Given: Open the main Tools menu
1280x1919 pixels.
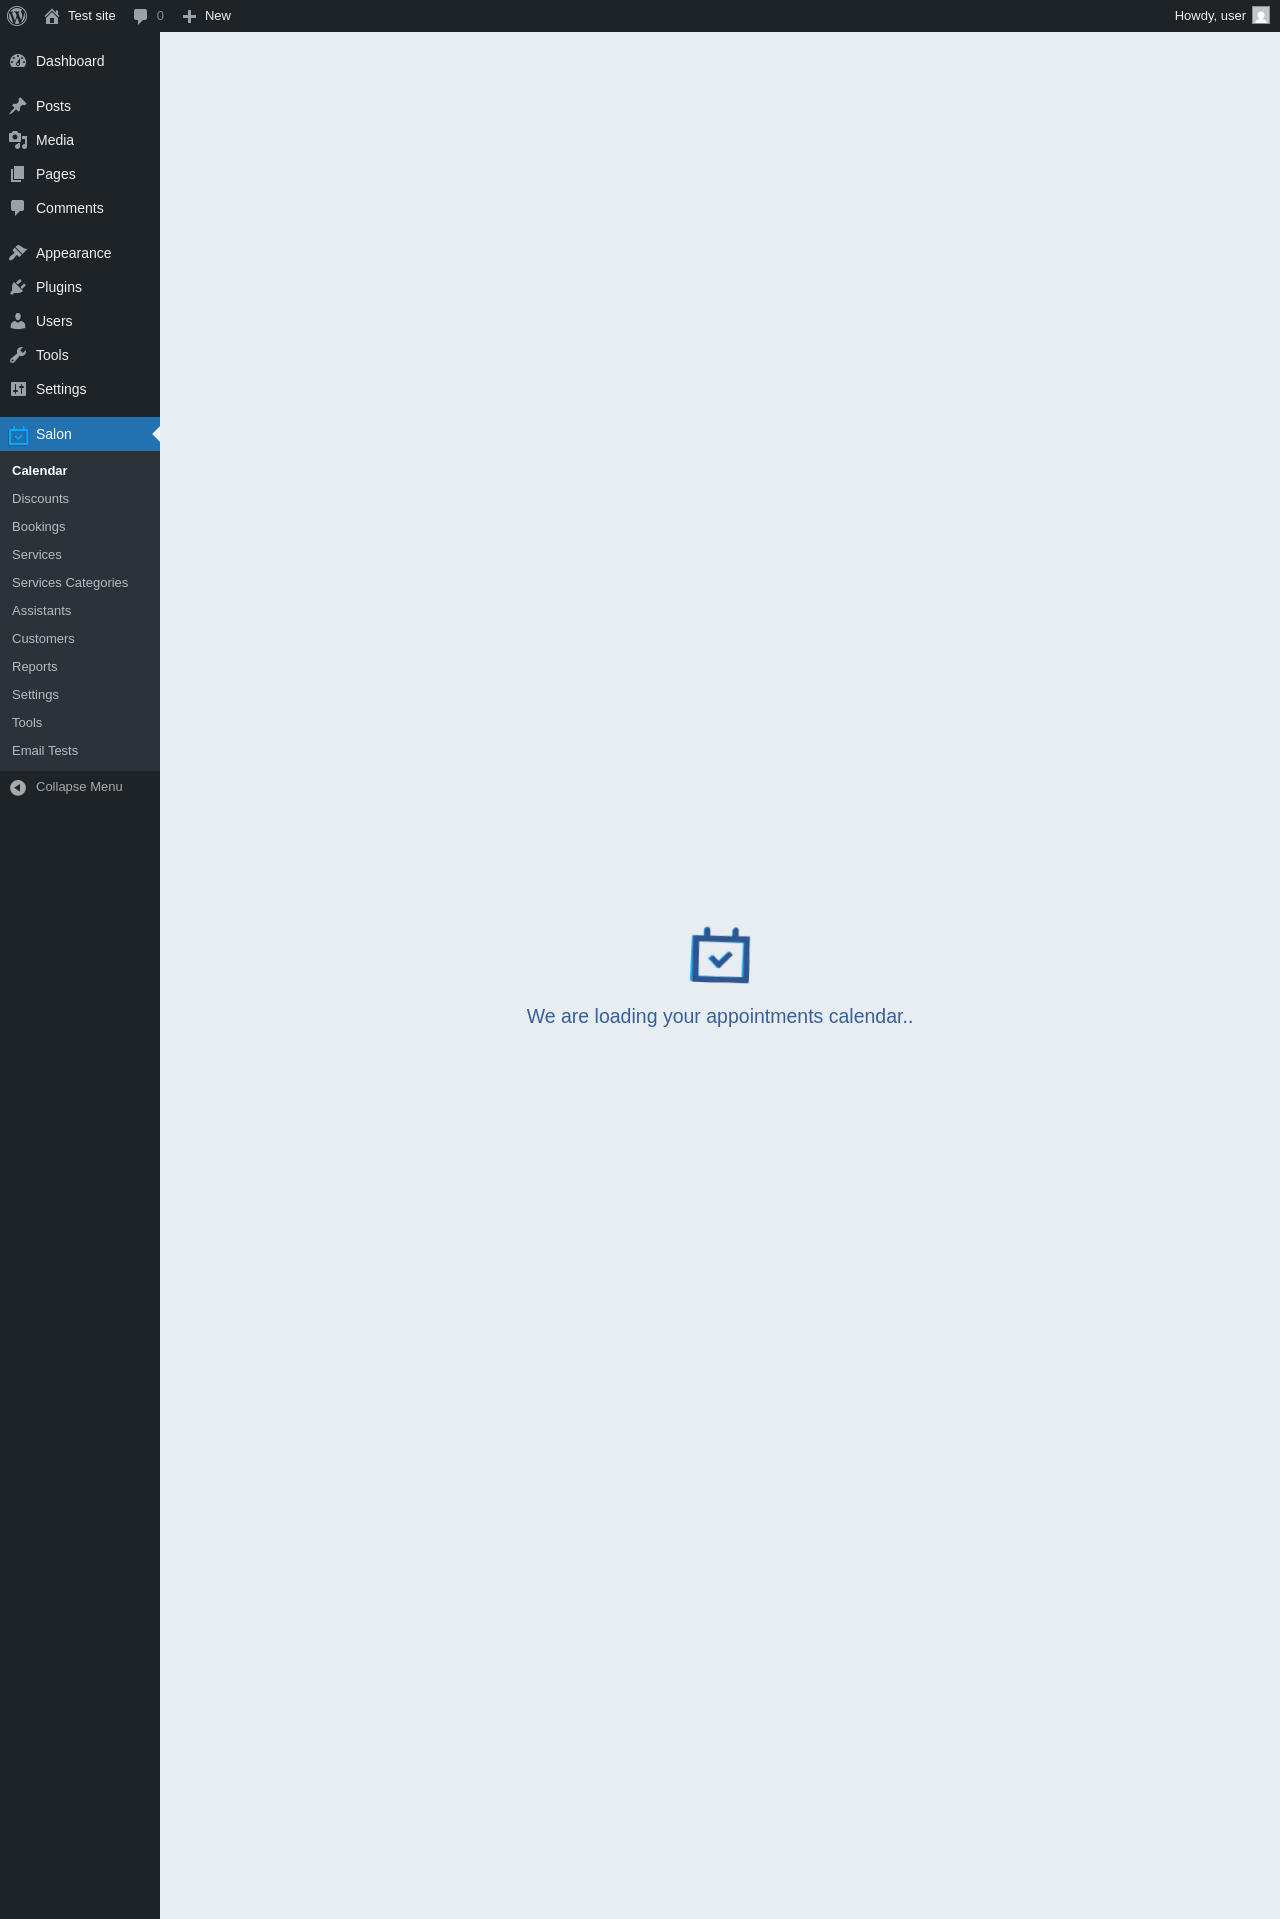Looking at the screenshot, I should click(x=80, y=355).
